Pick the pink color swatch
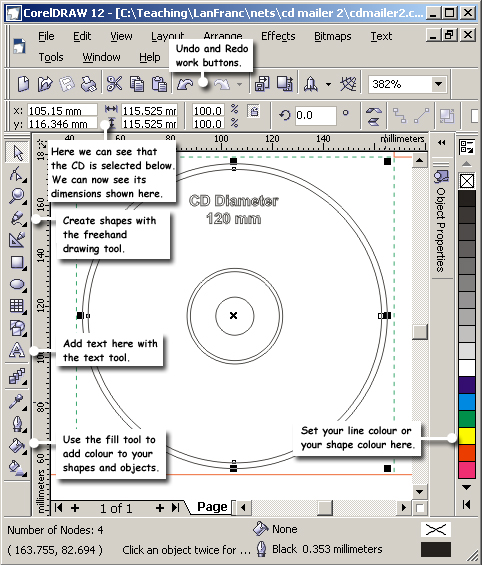Viewport: 482px width, 565px height. click(467, 470)
